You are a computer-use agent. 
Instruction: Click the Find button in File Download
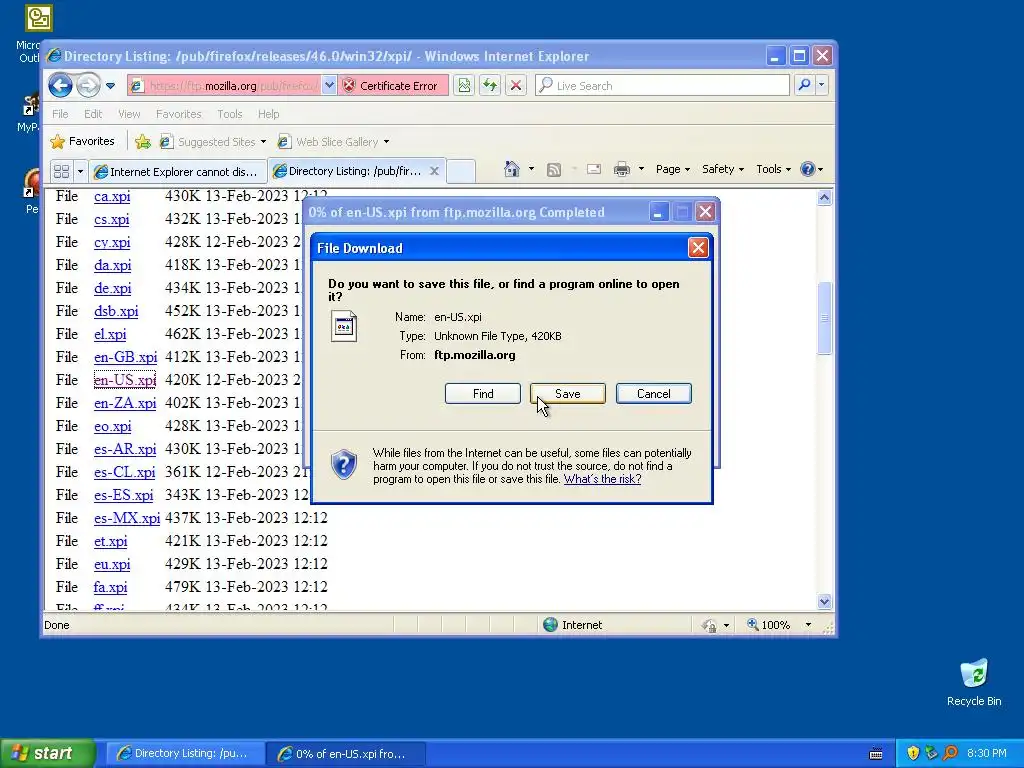[x=483, y=394]
